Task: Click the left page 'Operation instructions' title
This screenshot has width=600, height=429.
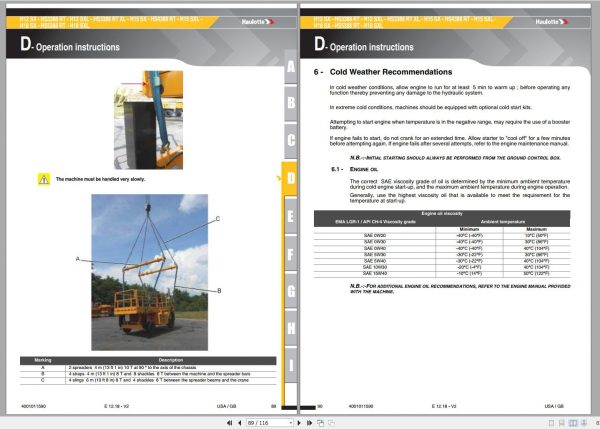Action: (78, 47)
